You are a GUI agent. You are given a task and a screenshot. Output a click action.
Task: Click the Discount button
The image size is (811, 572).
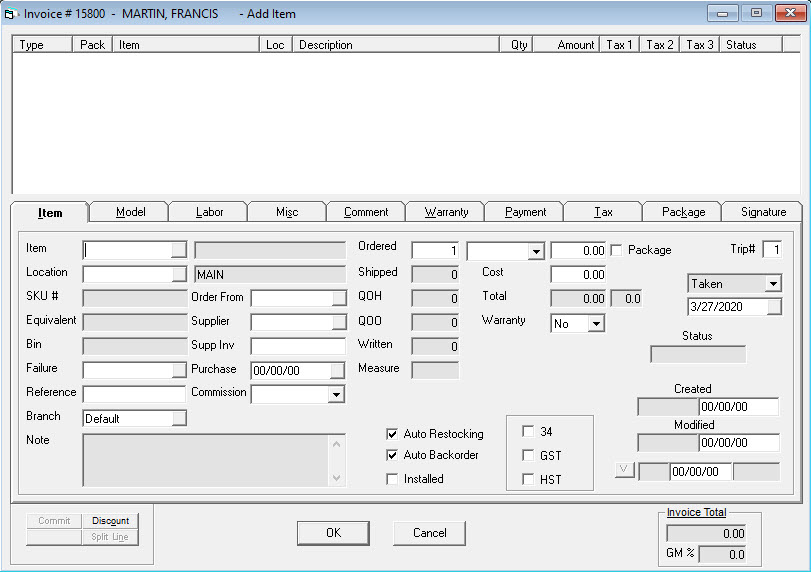pyautogui.click(x=110, y=521)
